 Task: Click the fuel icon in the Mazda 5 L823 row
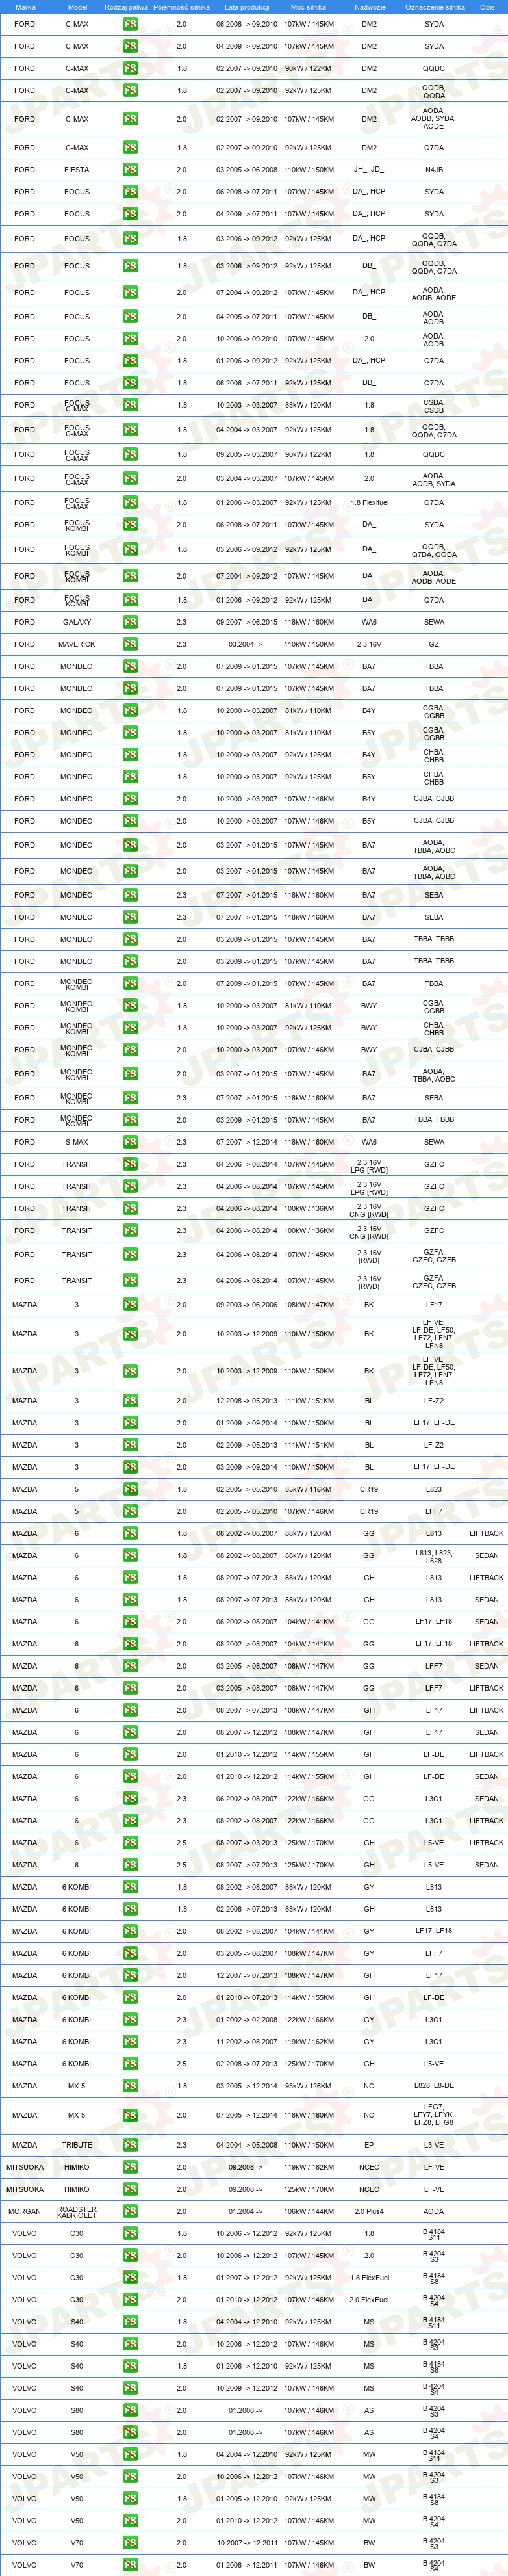click(x=130, y=1489)
